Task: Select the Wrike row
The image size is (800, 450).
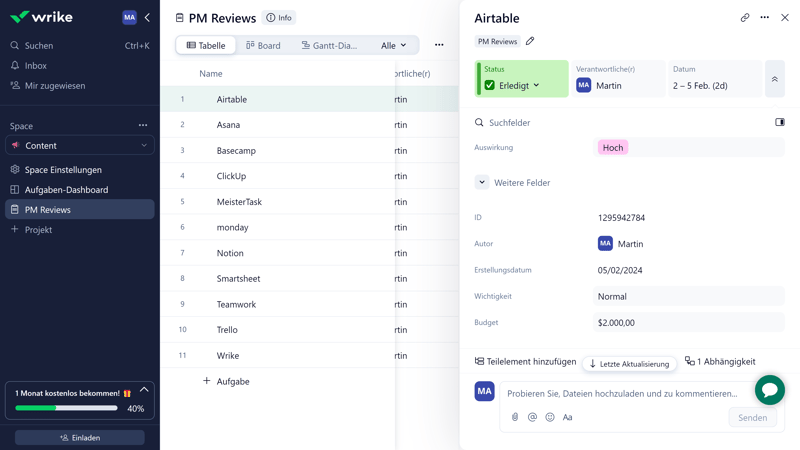Action: pyautogui.click(x=310, y=356)
